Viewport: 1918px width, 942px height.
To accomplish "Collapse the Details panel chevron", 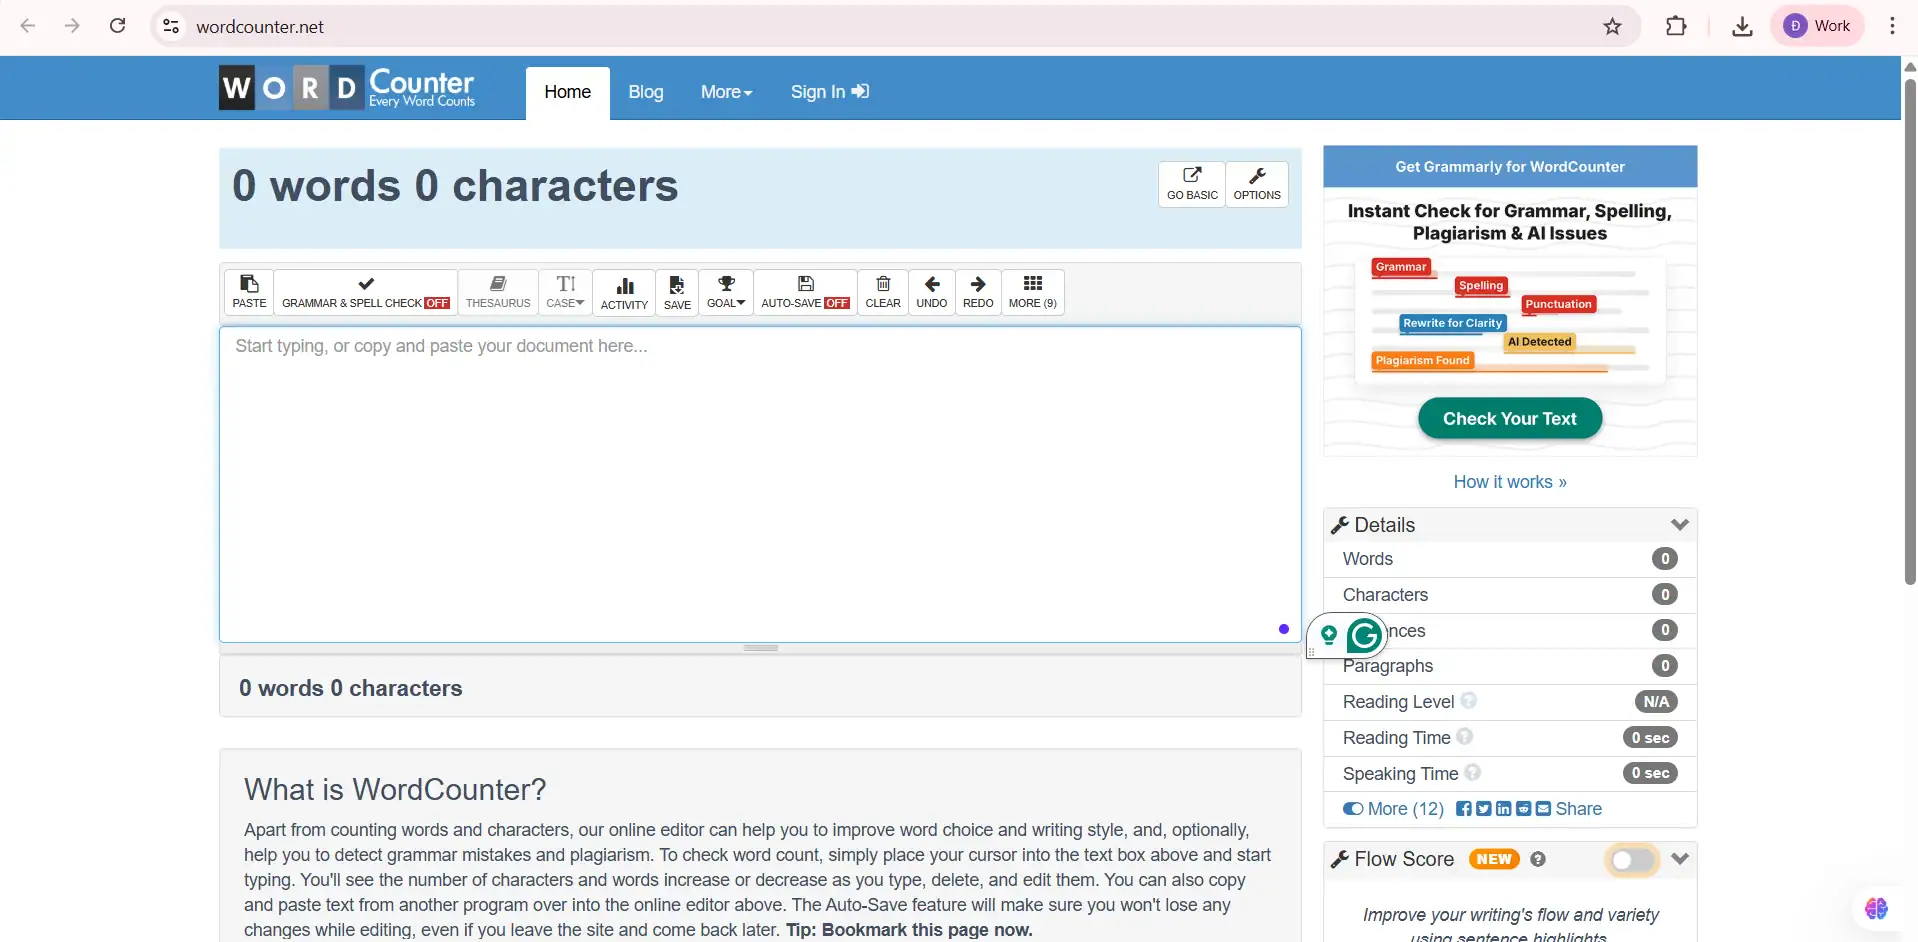I will point(1679,525).
